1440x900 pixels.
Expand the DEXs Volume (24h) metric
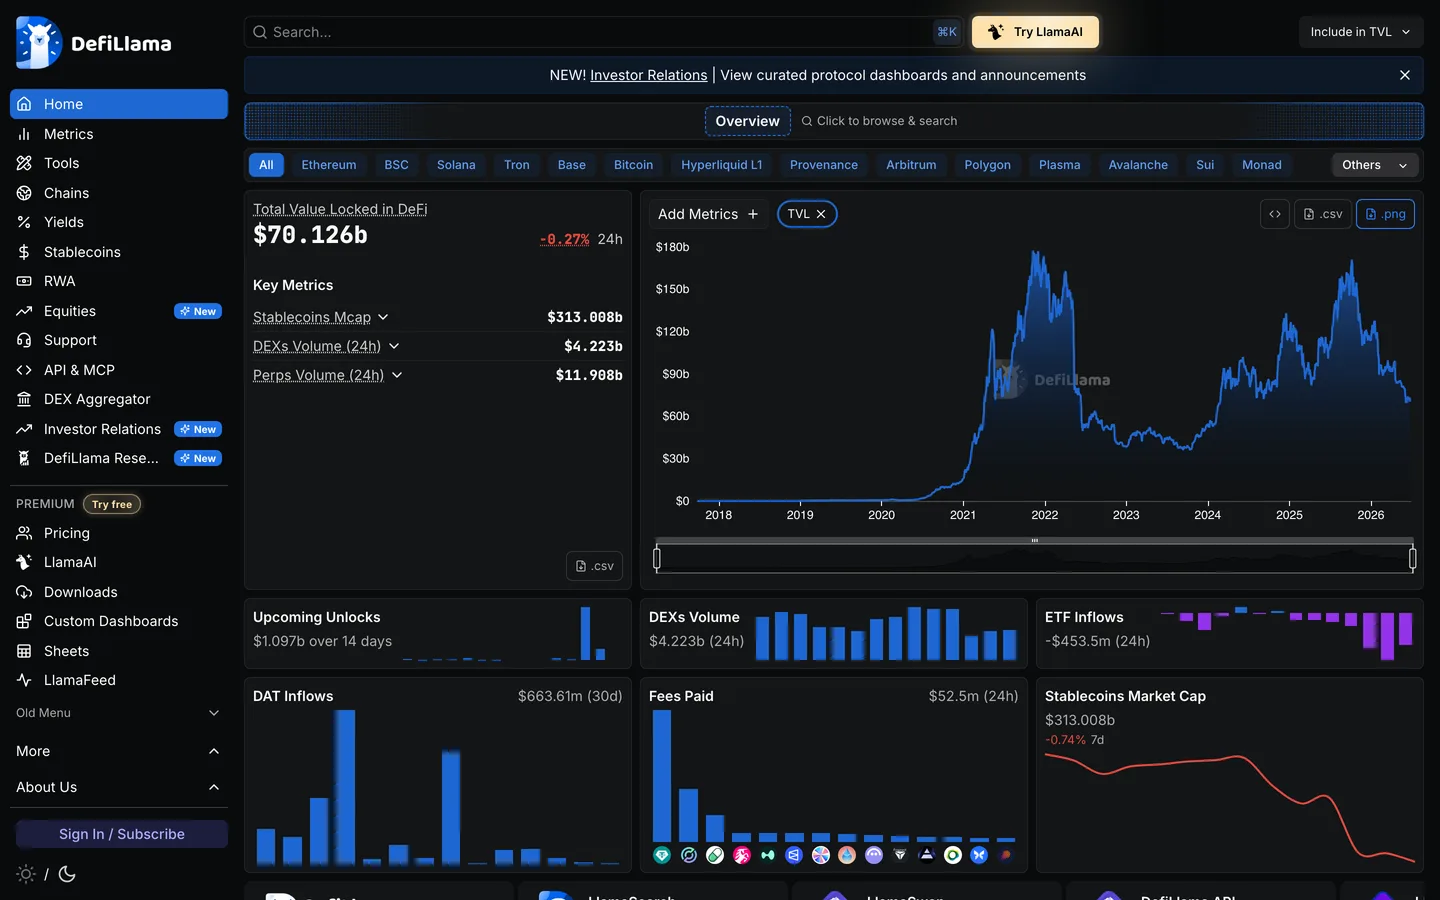[394, 346]
